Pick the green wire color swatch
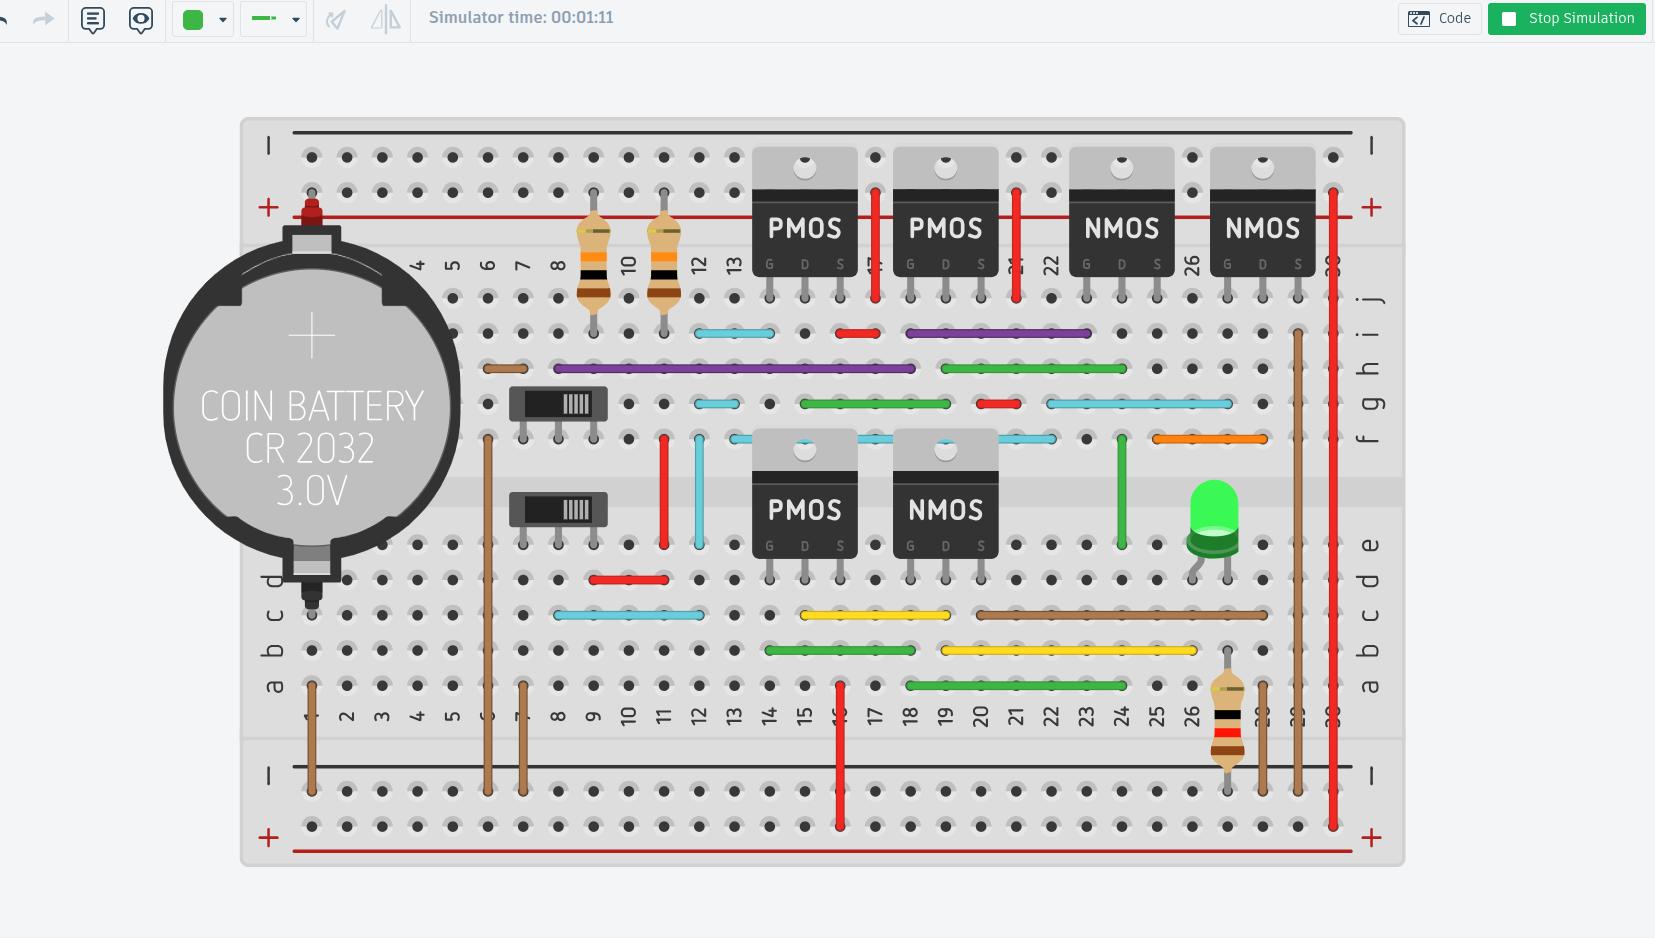The image size is (1655, 938). pyautogui.click(x=193, y=19)
